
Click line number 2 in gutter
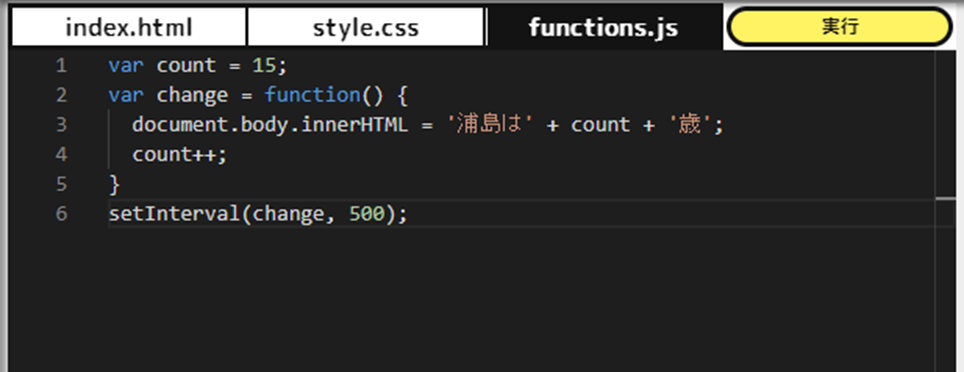(61, 95)
